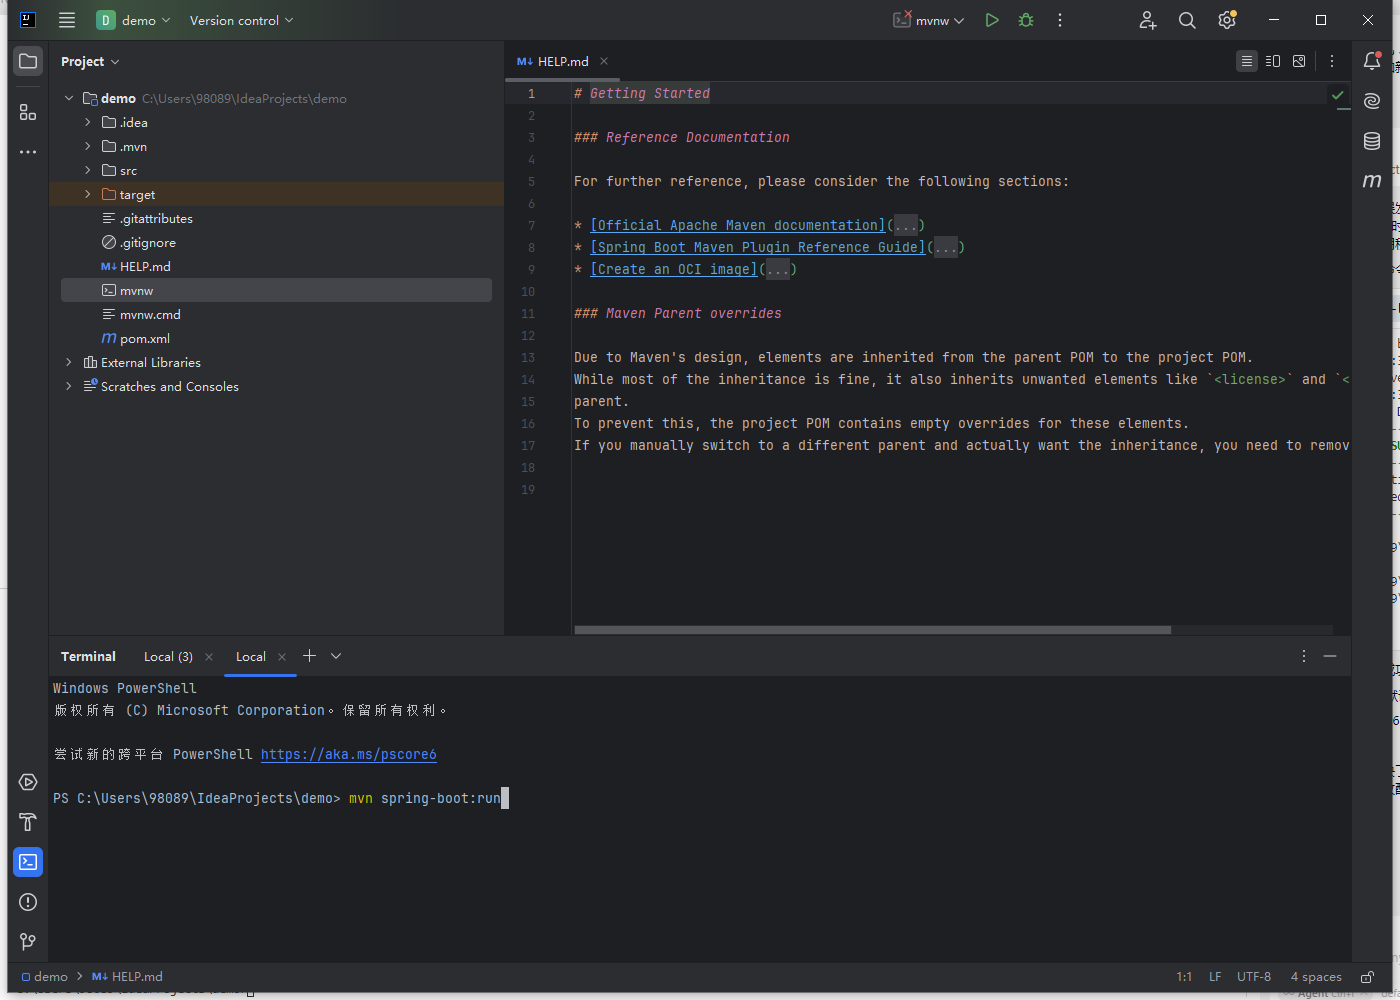
Task: Open line separator LF selector
Action: pos(1215,977)
